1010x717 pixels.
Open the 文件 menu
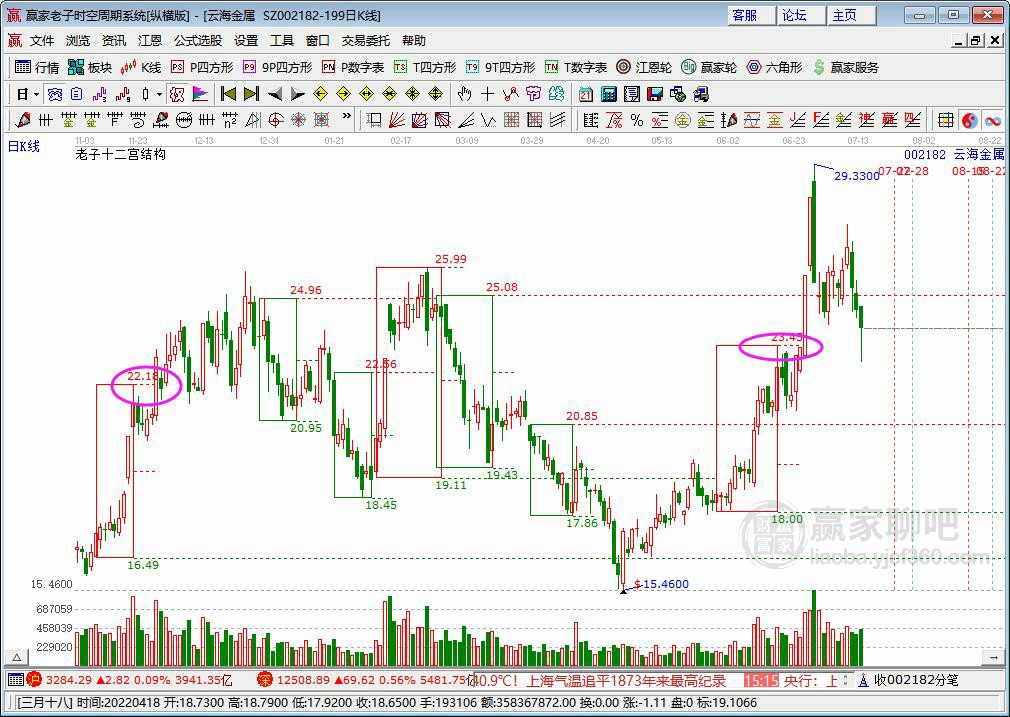point(42,41)
